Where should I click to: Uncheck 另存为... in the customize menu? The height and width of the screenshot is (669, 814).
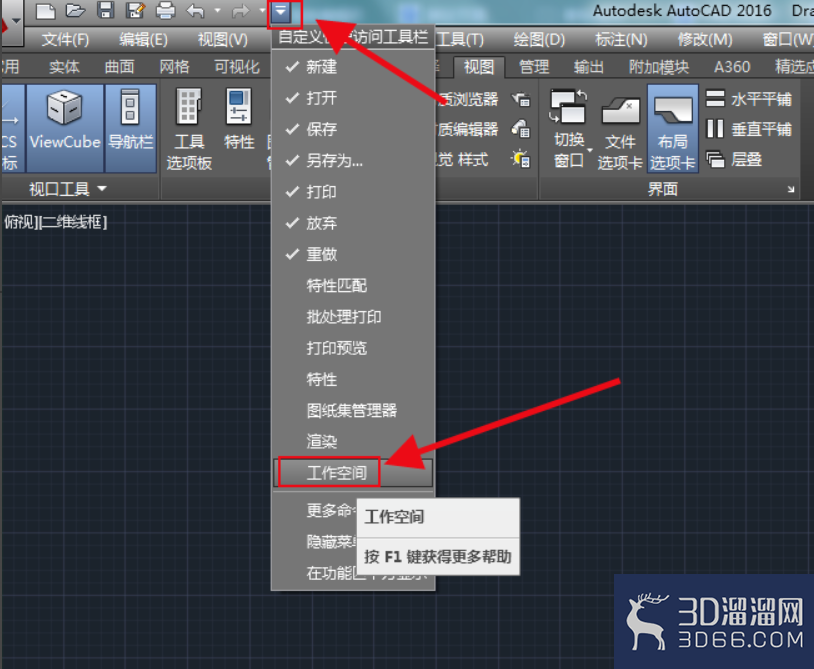point(353,160)
